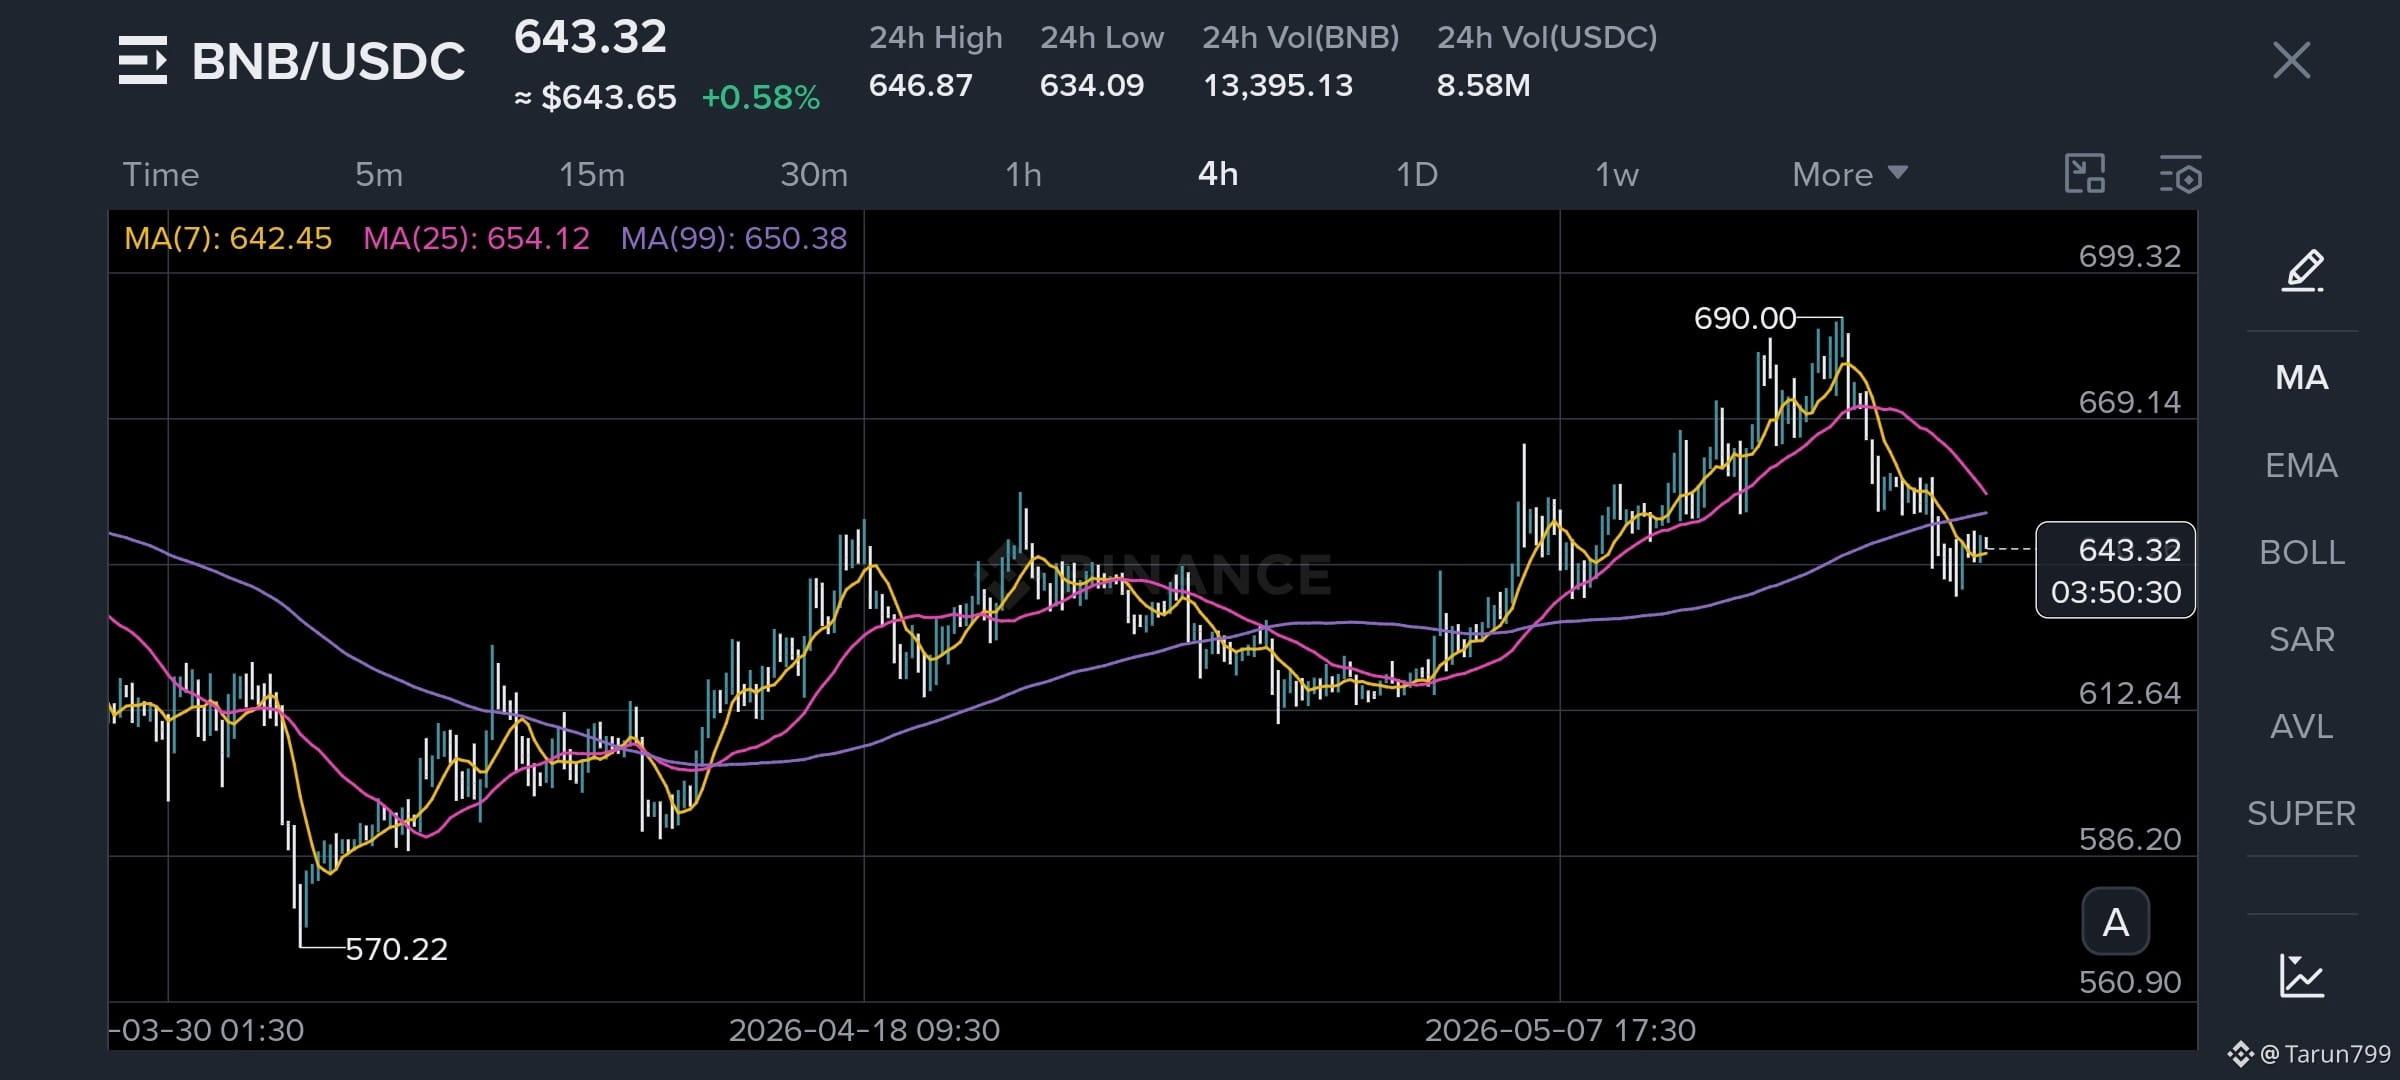Viewport: 2400px width, 1080px height.
Task: Toggle the auto-scale A button
Action: tap(2115, 922)
